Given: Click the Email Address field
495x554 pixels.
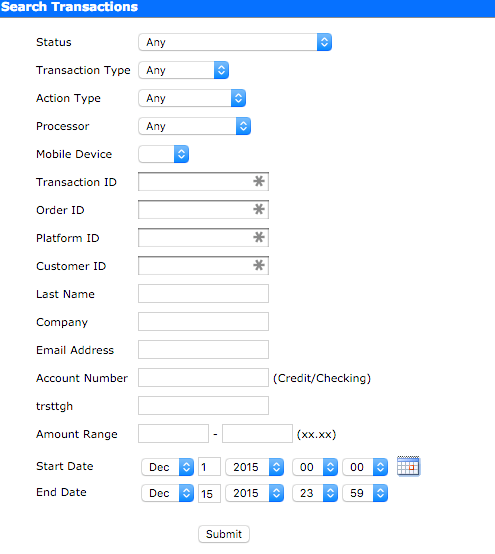Looking at the screenshot, I should (x=204, y=349).
